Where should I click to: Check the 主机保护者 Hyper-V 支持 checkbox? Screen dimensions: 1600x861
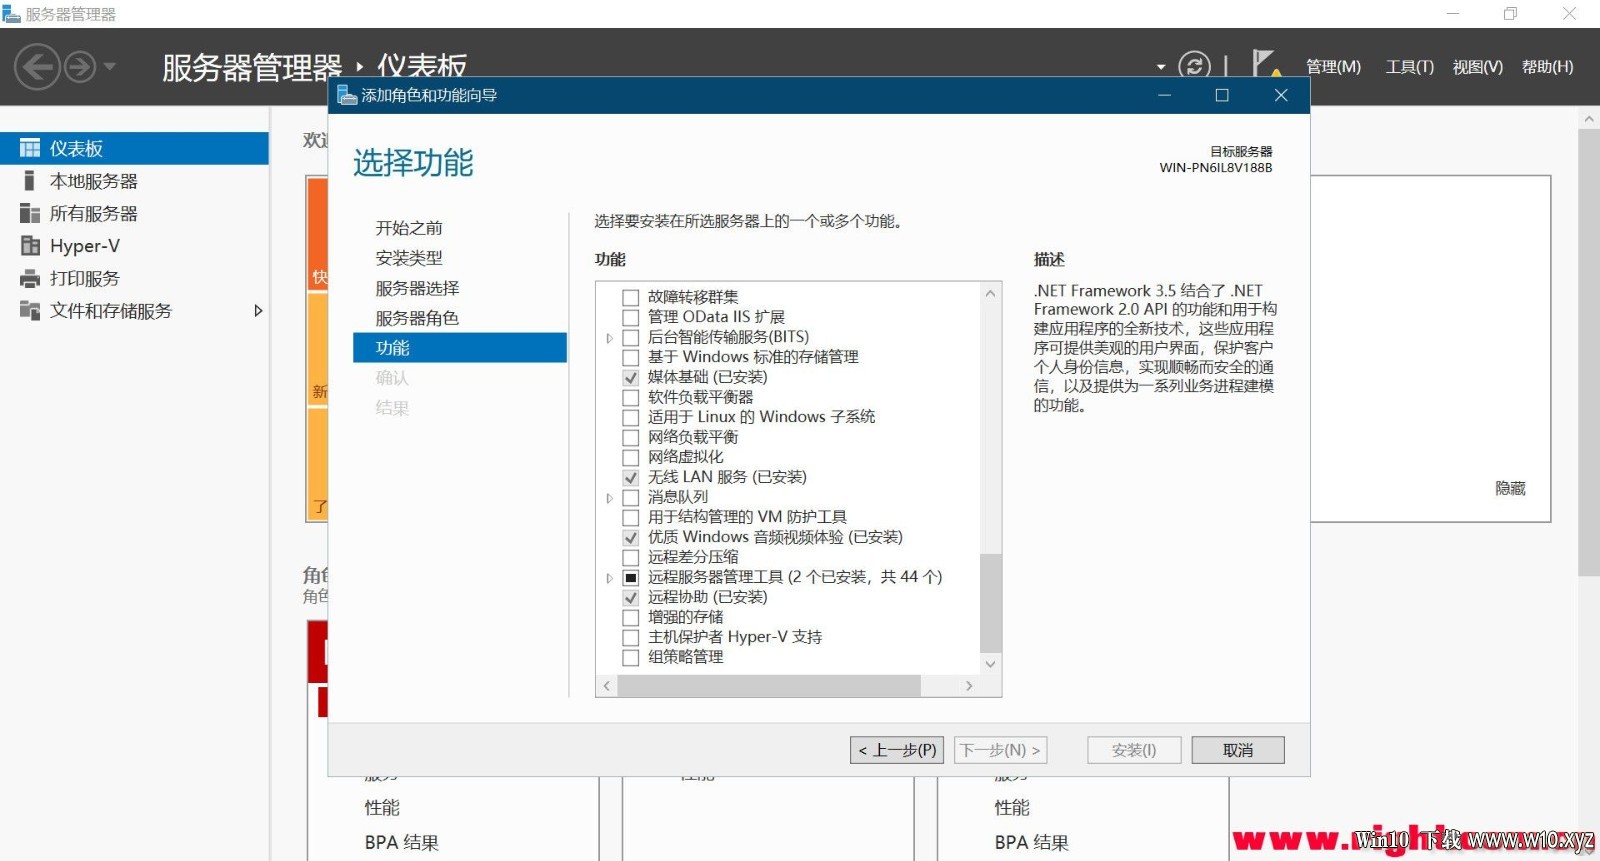631,638
